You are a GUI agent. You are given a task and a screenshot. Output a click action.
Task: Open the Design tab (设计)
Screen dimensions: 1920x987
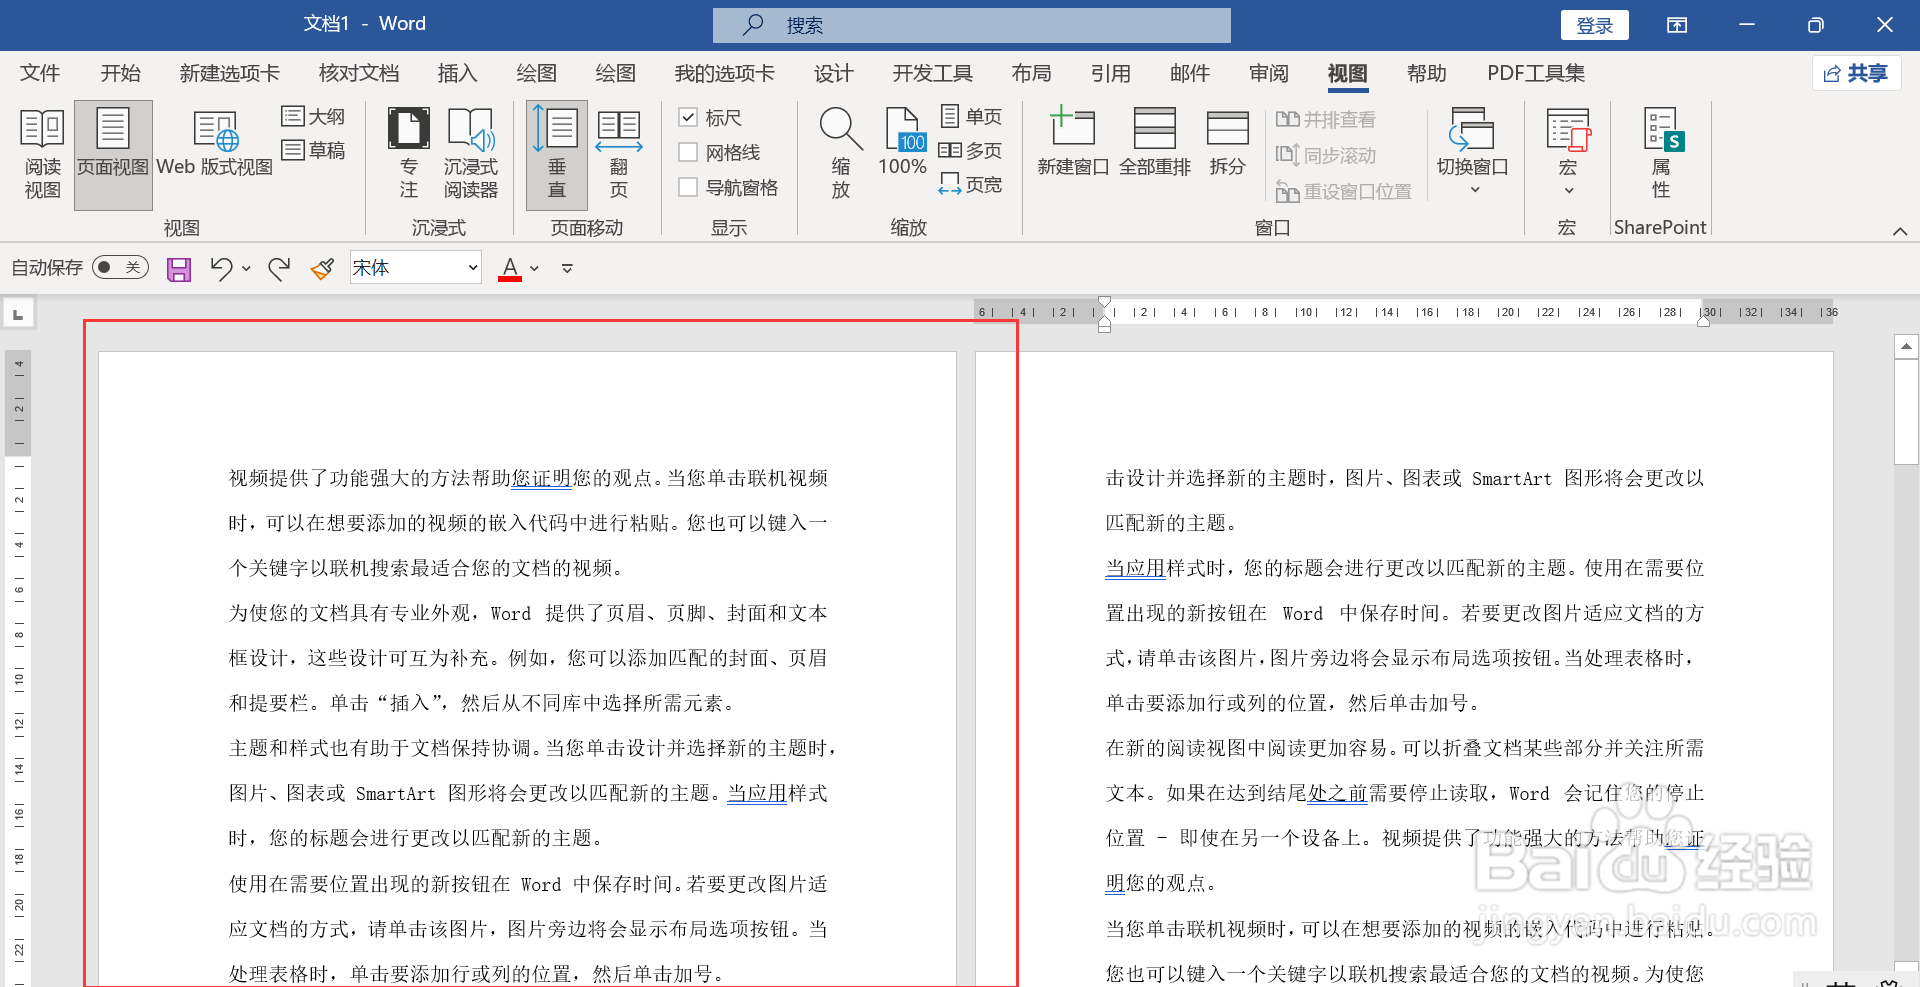click(x=834, y=73)
